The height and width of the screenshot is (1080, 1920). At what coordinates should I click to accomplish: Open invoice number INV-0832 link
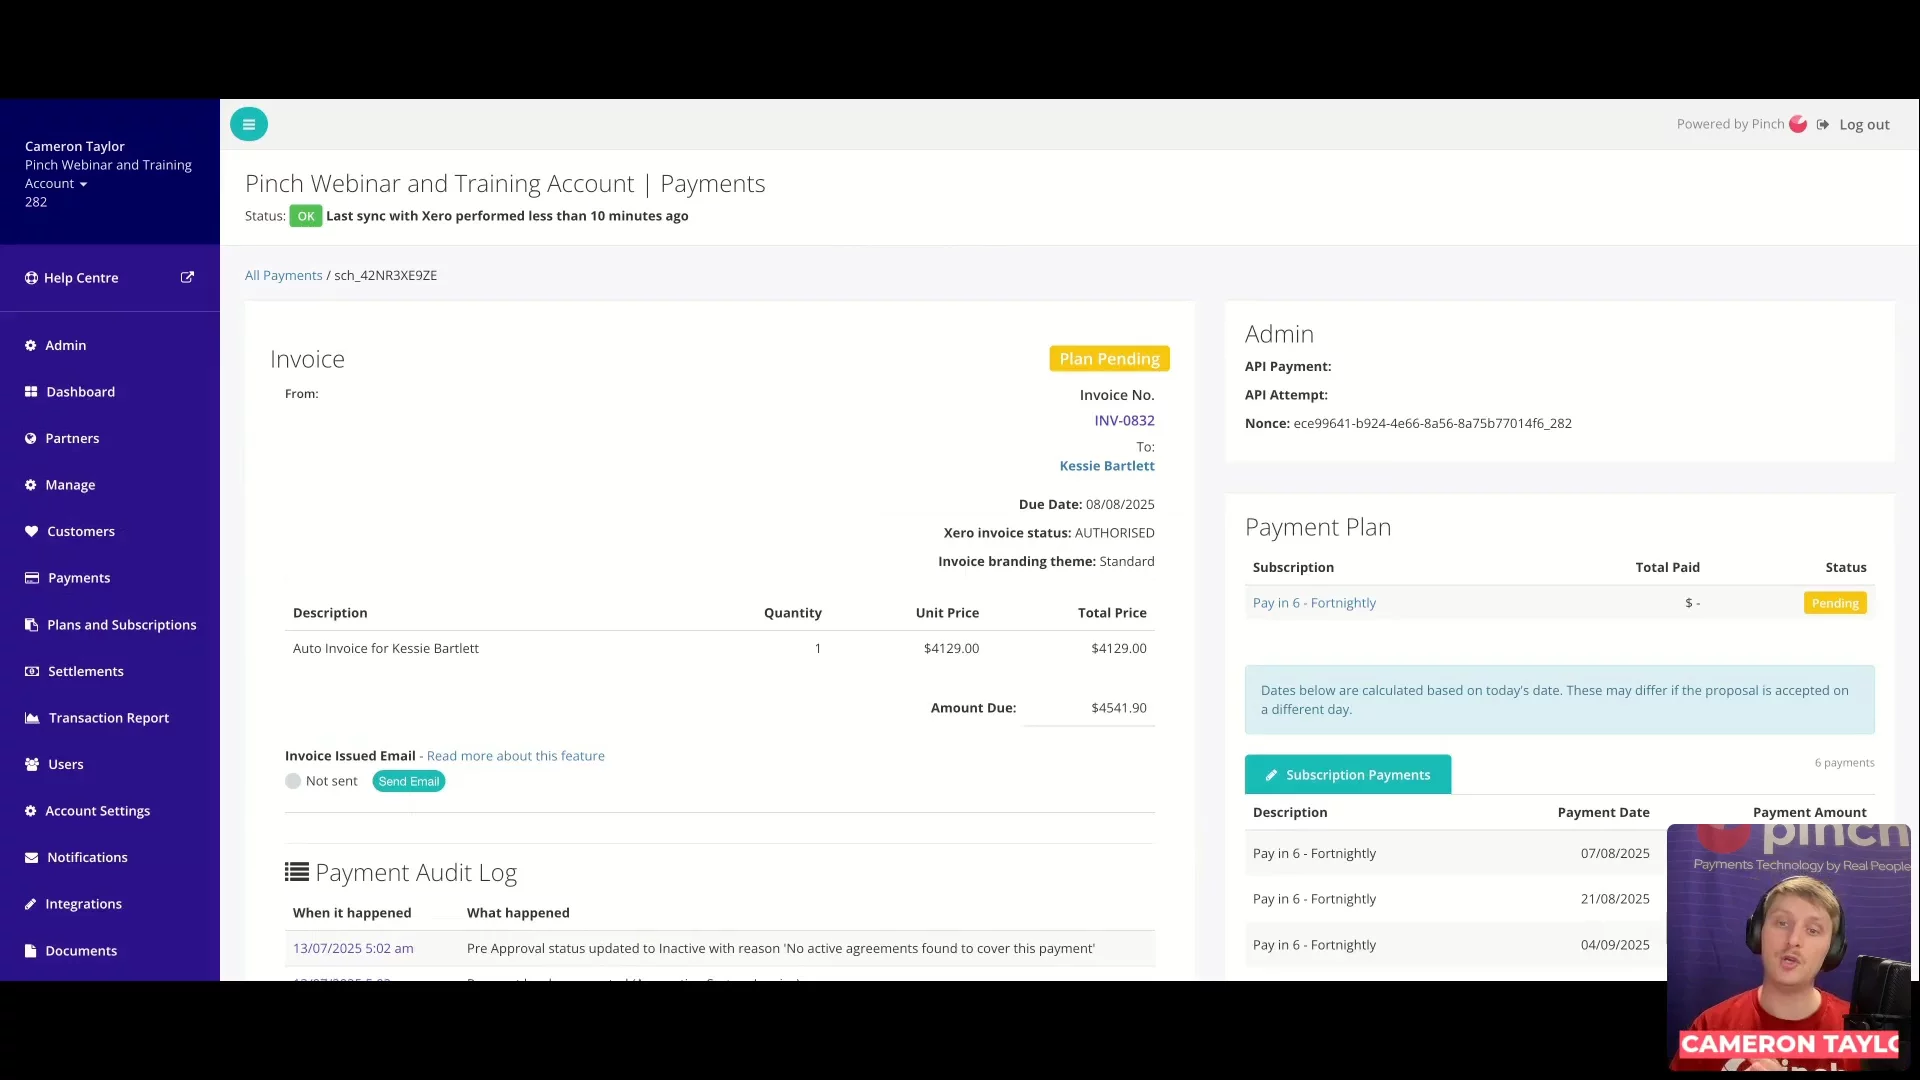(1124, 420)
